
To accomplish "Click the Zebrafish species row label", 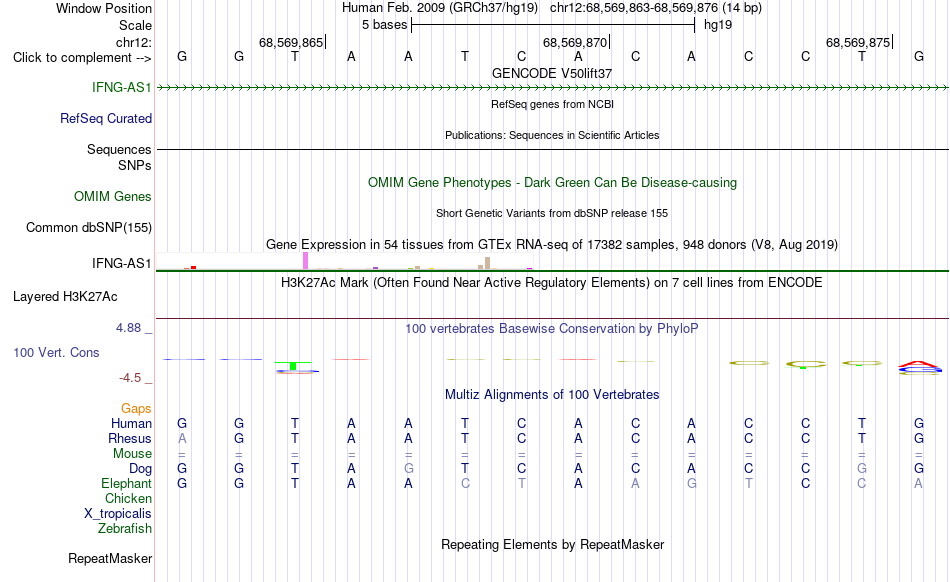I will point(124,528).
